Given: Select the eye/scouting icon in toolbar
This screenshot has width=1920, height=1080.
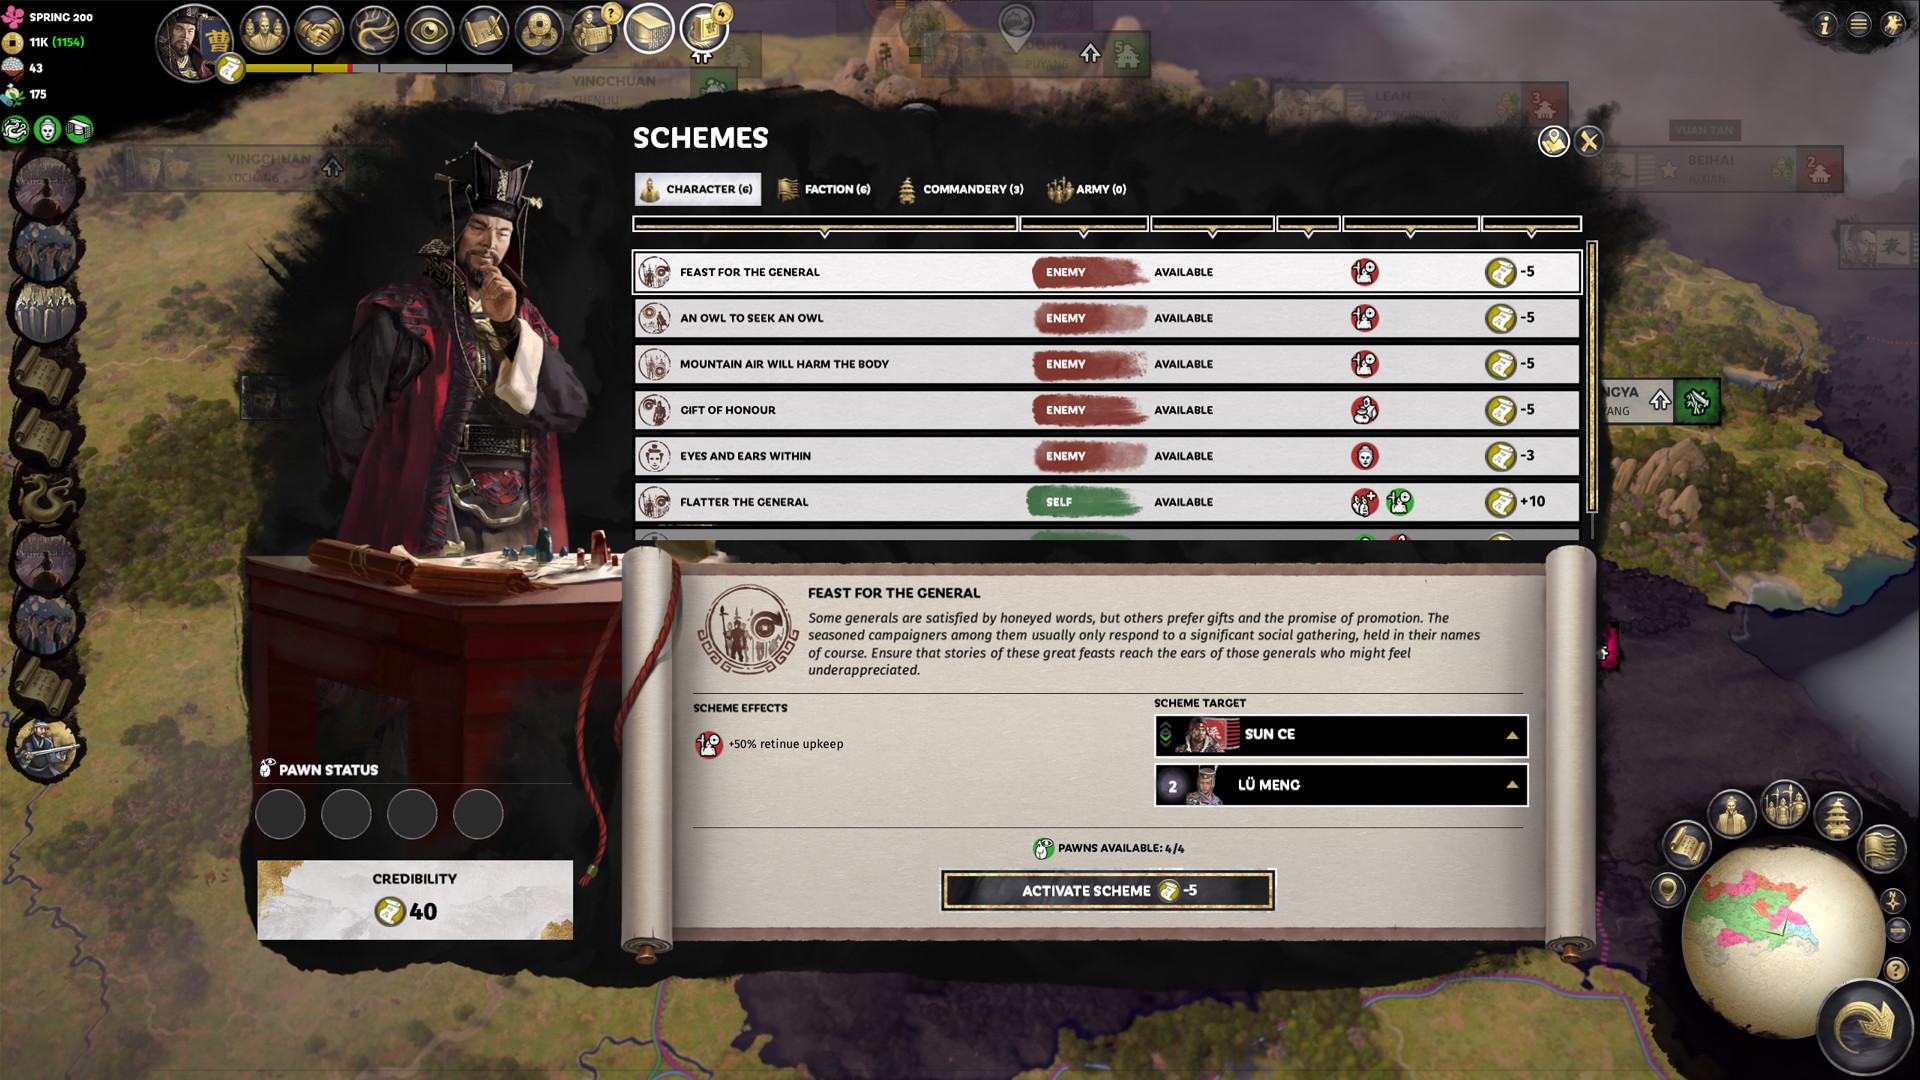Looking at the screenshot, I should tap(427, 29).
